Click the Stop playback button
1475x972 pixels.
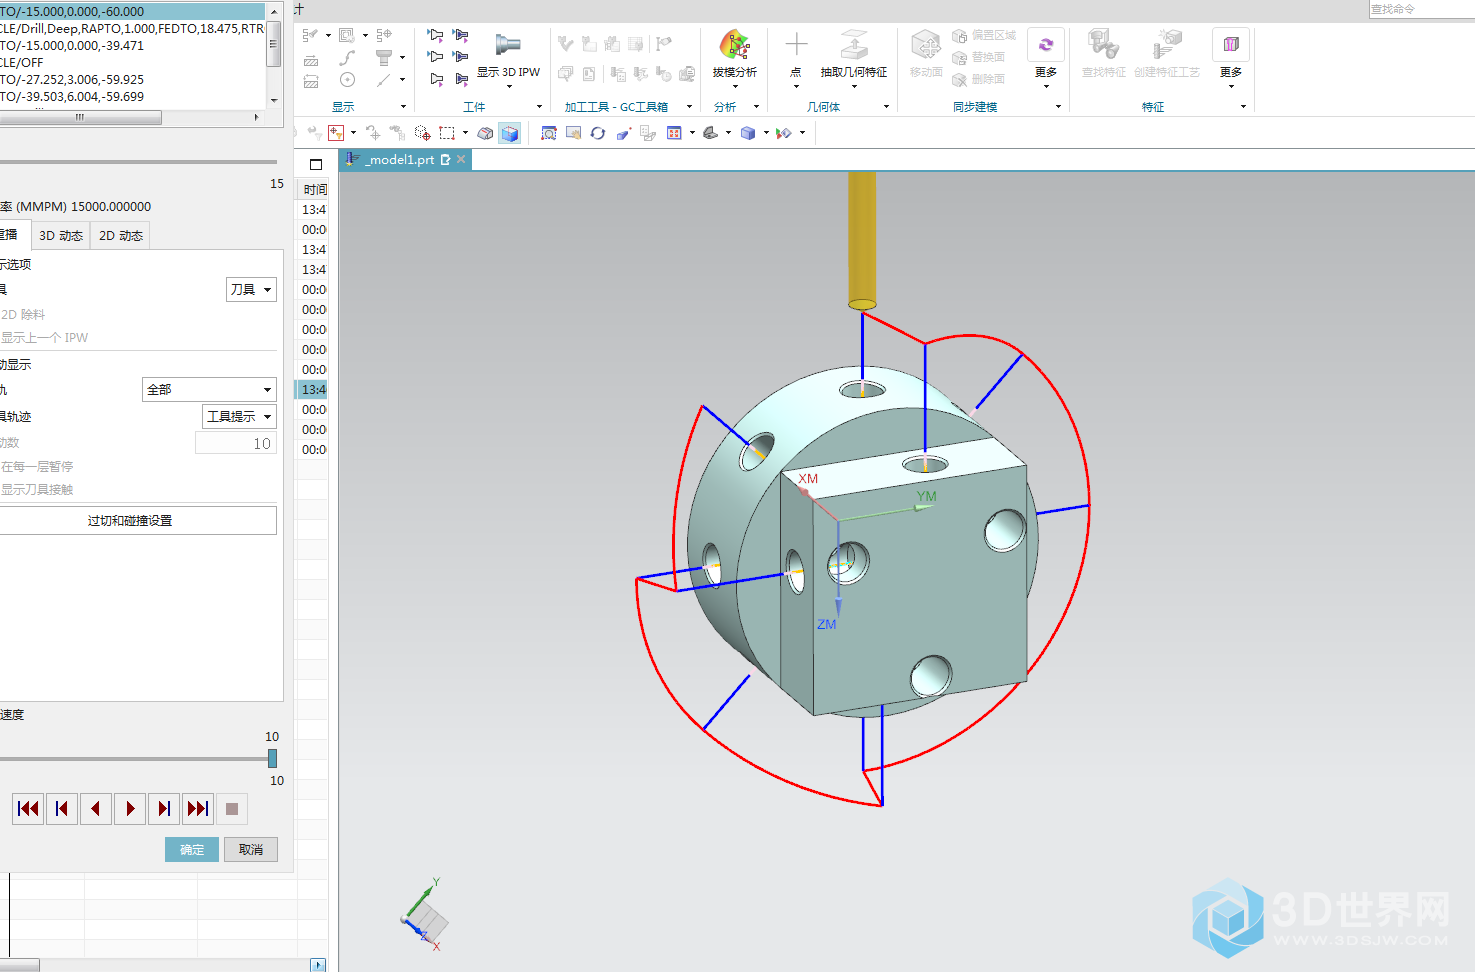[x=232, y=809]
